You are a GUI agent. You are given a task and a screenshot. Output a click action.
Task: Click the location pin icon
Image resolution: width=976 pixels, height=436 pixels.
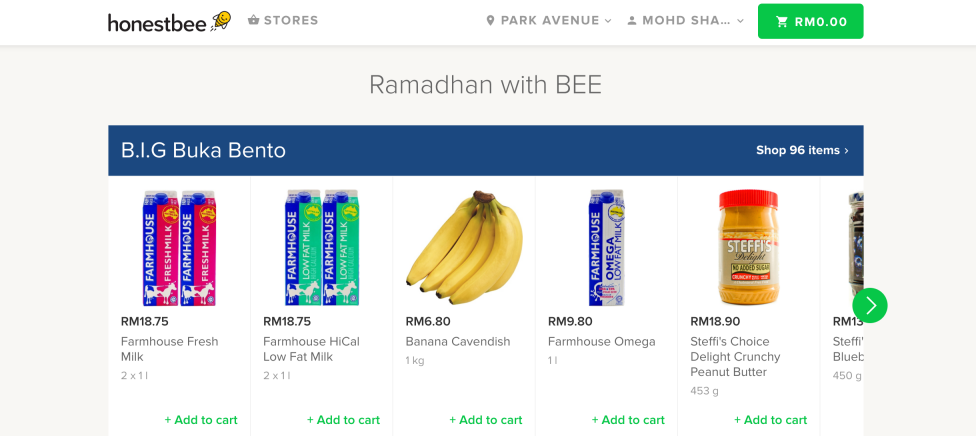pyautogui.click(x=490, y=21)
